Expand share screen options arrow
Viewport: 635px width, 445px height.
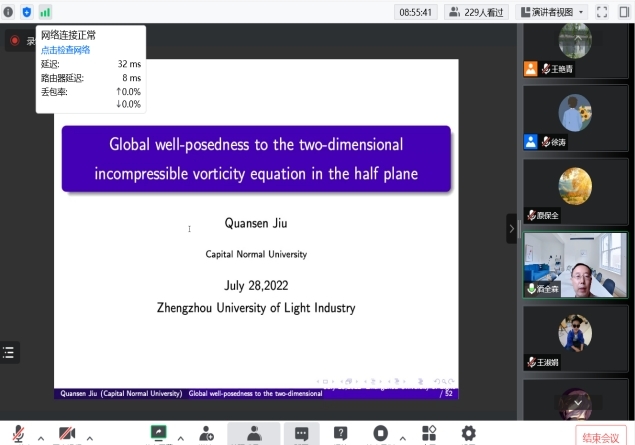pos(181,438)
